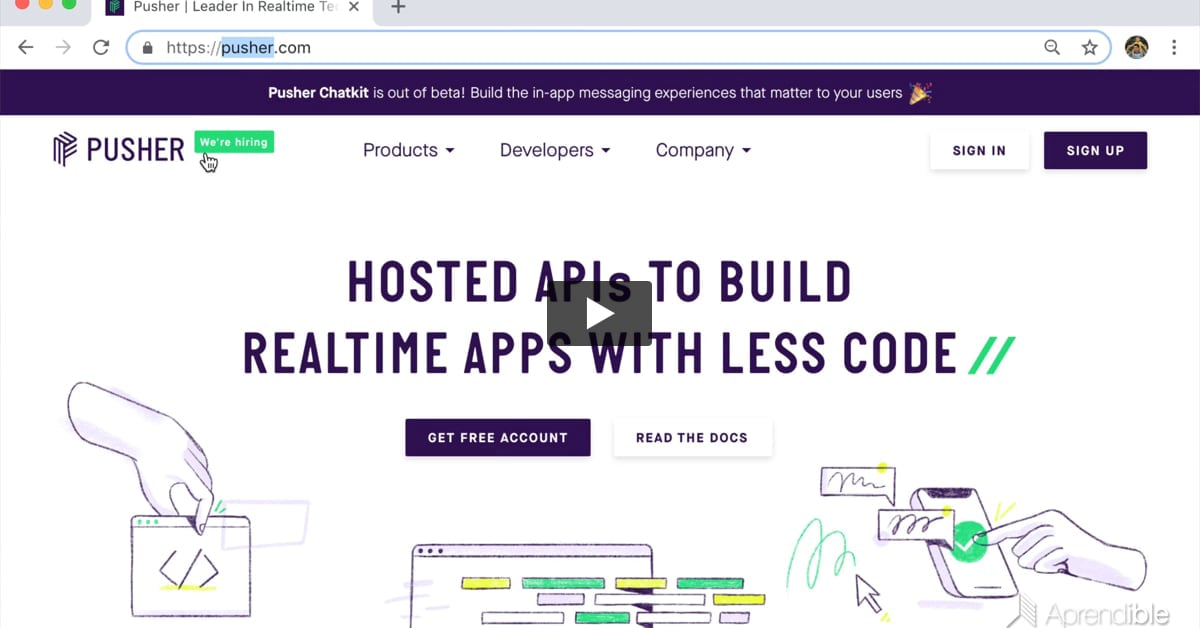This screenshot has width=1200, height=628.
Task: Expand the Products dropdown menu
Action: pos(409,150)
